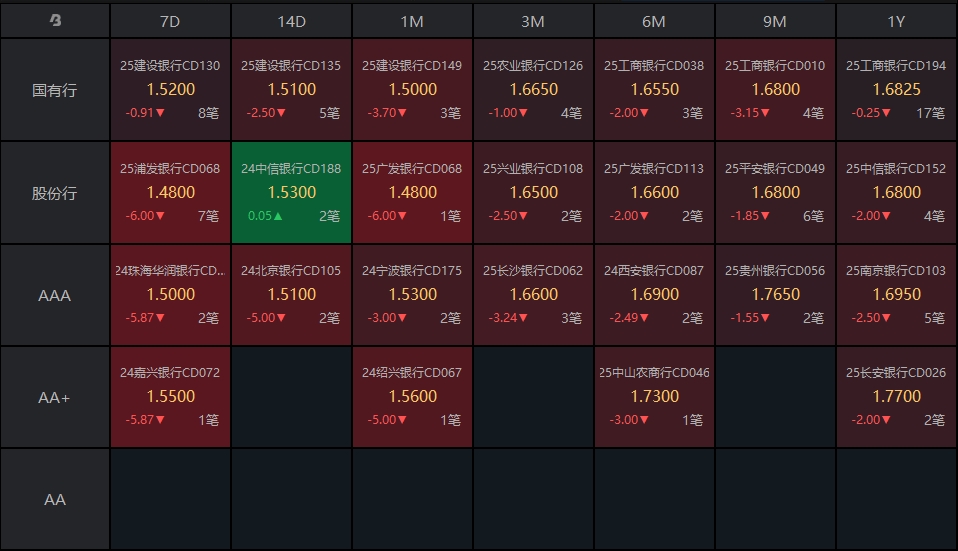Screen dimensions: 958x551
Task: Open the 25广发银行CD068 cell
Action: point(412,192)
